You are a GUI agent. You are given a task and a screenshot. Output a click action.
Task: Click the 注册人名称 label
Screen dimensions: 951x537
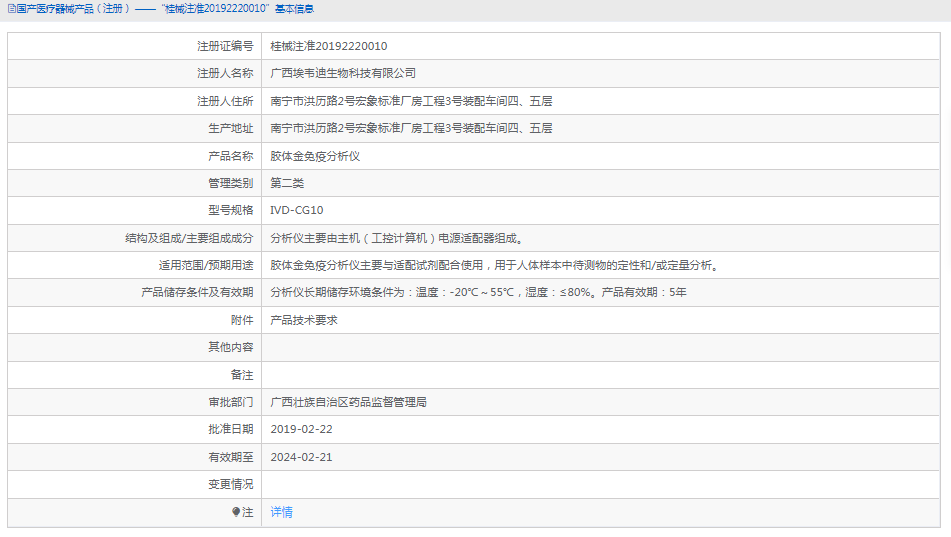click(x=225, y=73)
